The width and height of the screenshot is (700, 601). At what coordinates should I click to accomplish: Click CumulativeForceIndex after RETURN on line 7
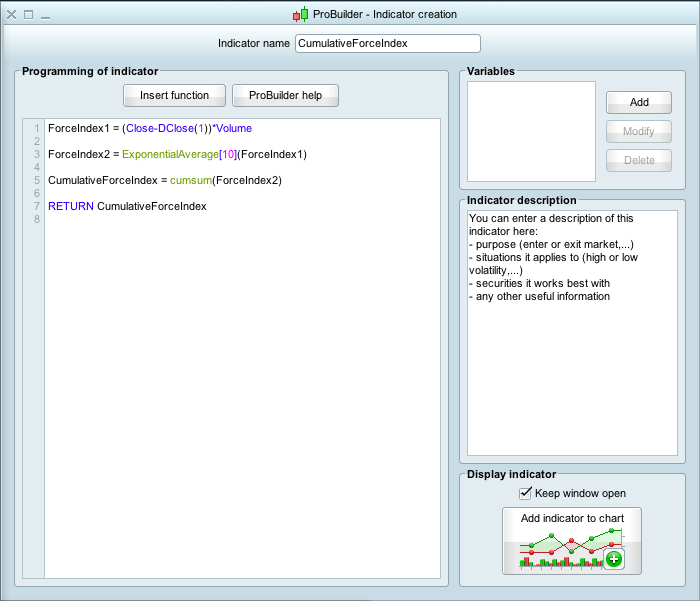click(152, 206)
